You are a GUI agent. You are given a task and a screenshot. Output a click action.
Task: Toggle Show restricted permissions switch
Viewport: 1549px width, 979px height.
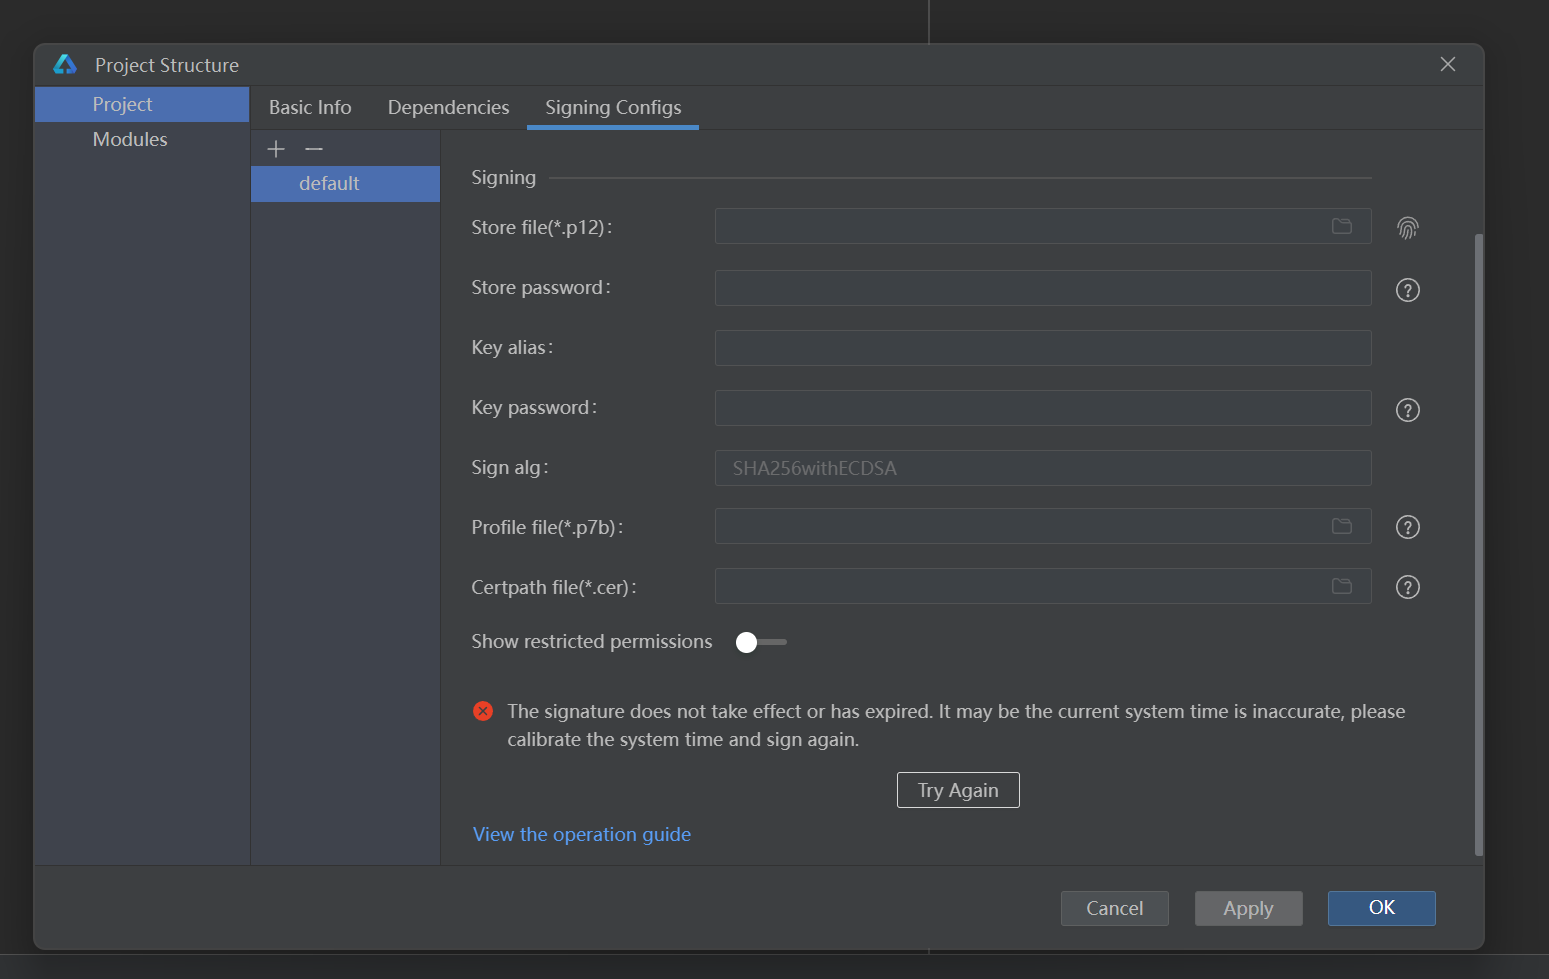point(760,642)
